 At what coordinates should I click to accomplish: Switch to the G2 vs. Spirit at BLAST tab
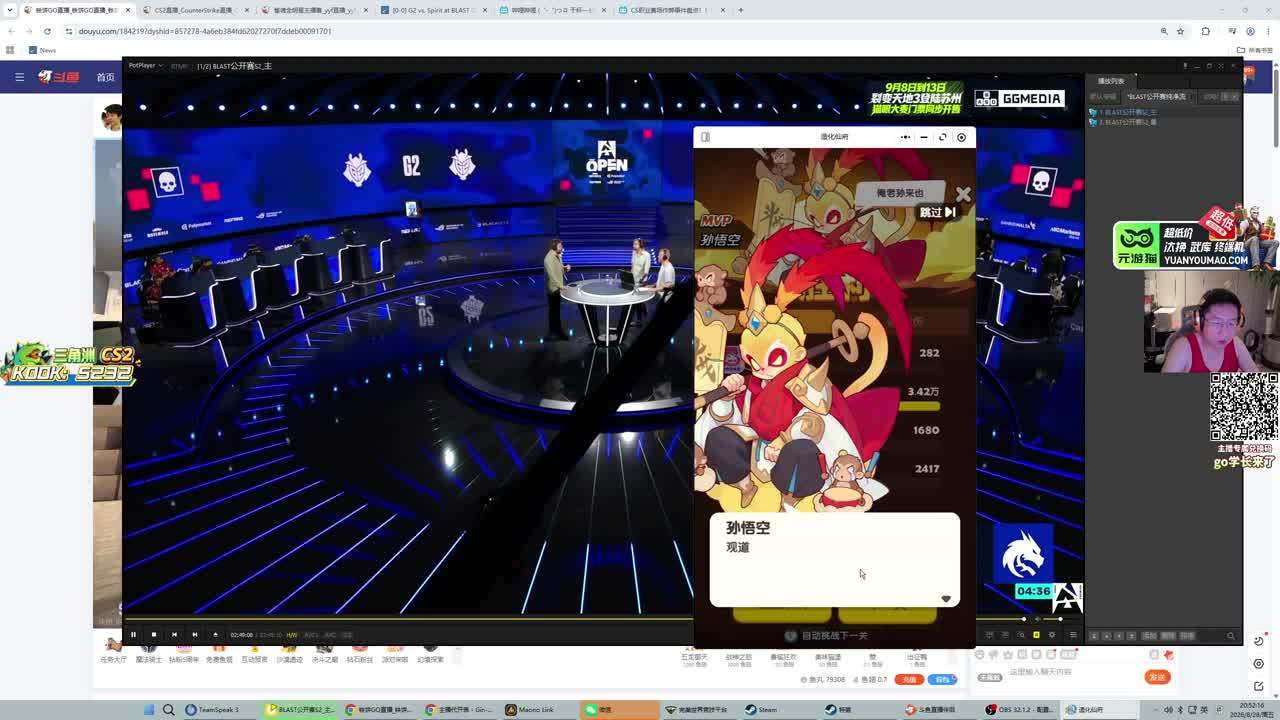(x=434, y=10)
